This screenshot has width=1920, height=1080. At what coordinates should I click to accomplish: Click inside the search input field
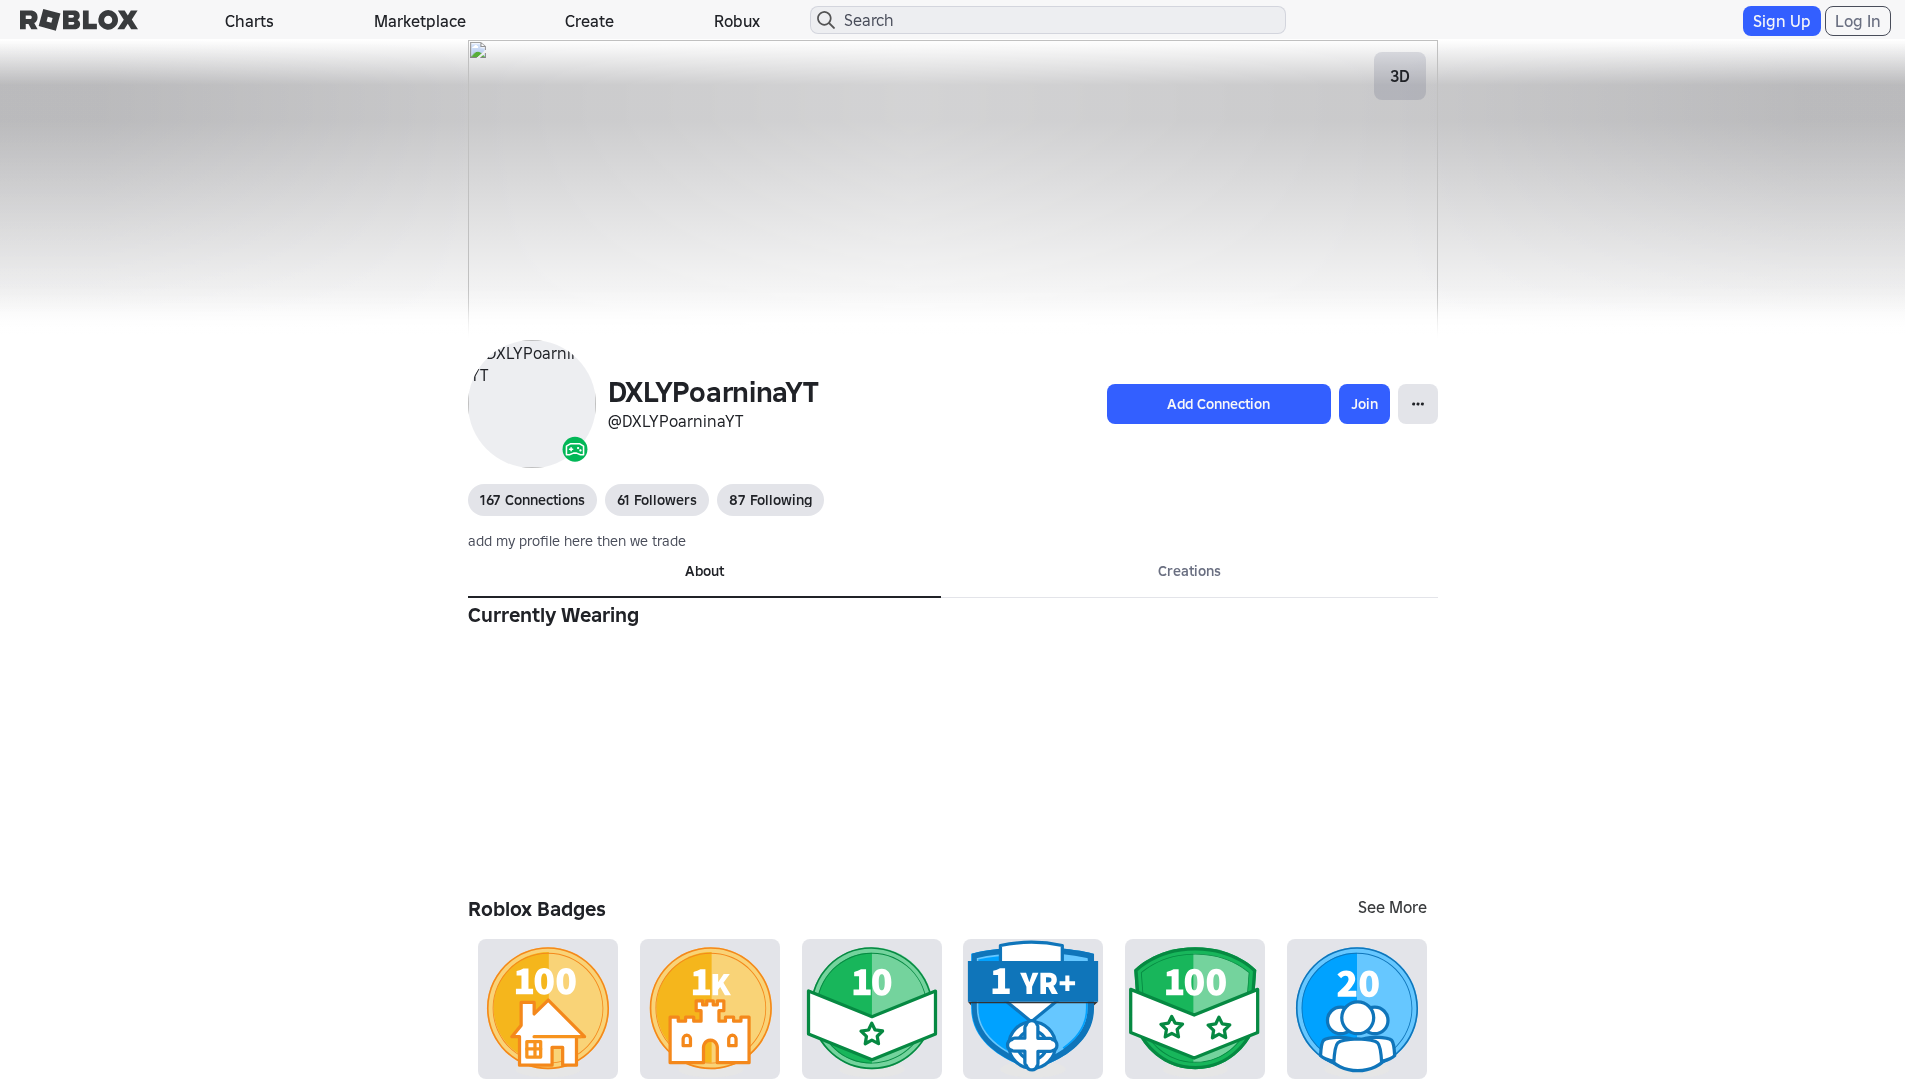[x=1047, y=20]
